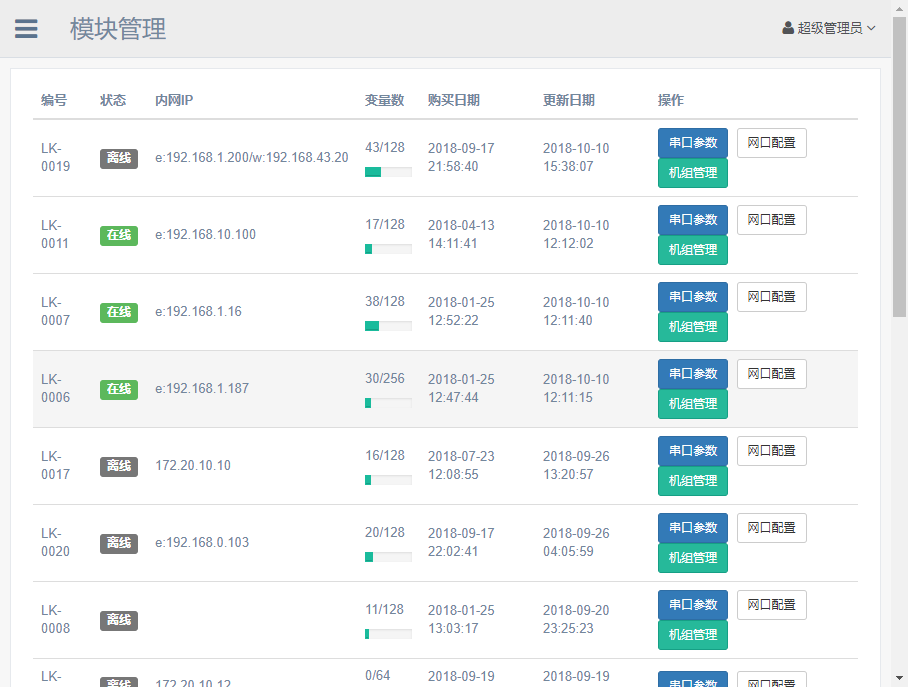Open 串口参数 for module LK-0008
Image resolution: width=908 pixels, height=687 pixels.
tap(692, 605)
